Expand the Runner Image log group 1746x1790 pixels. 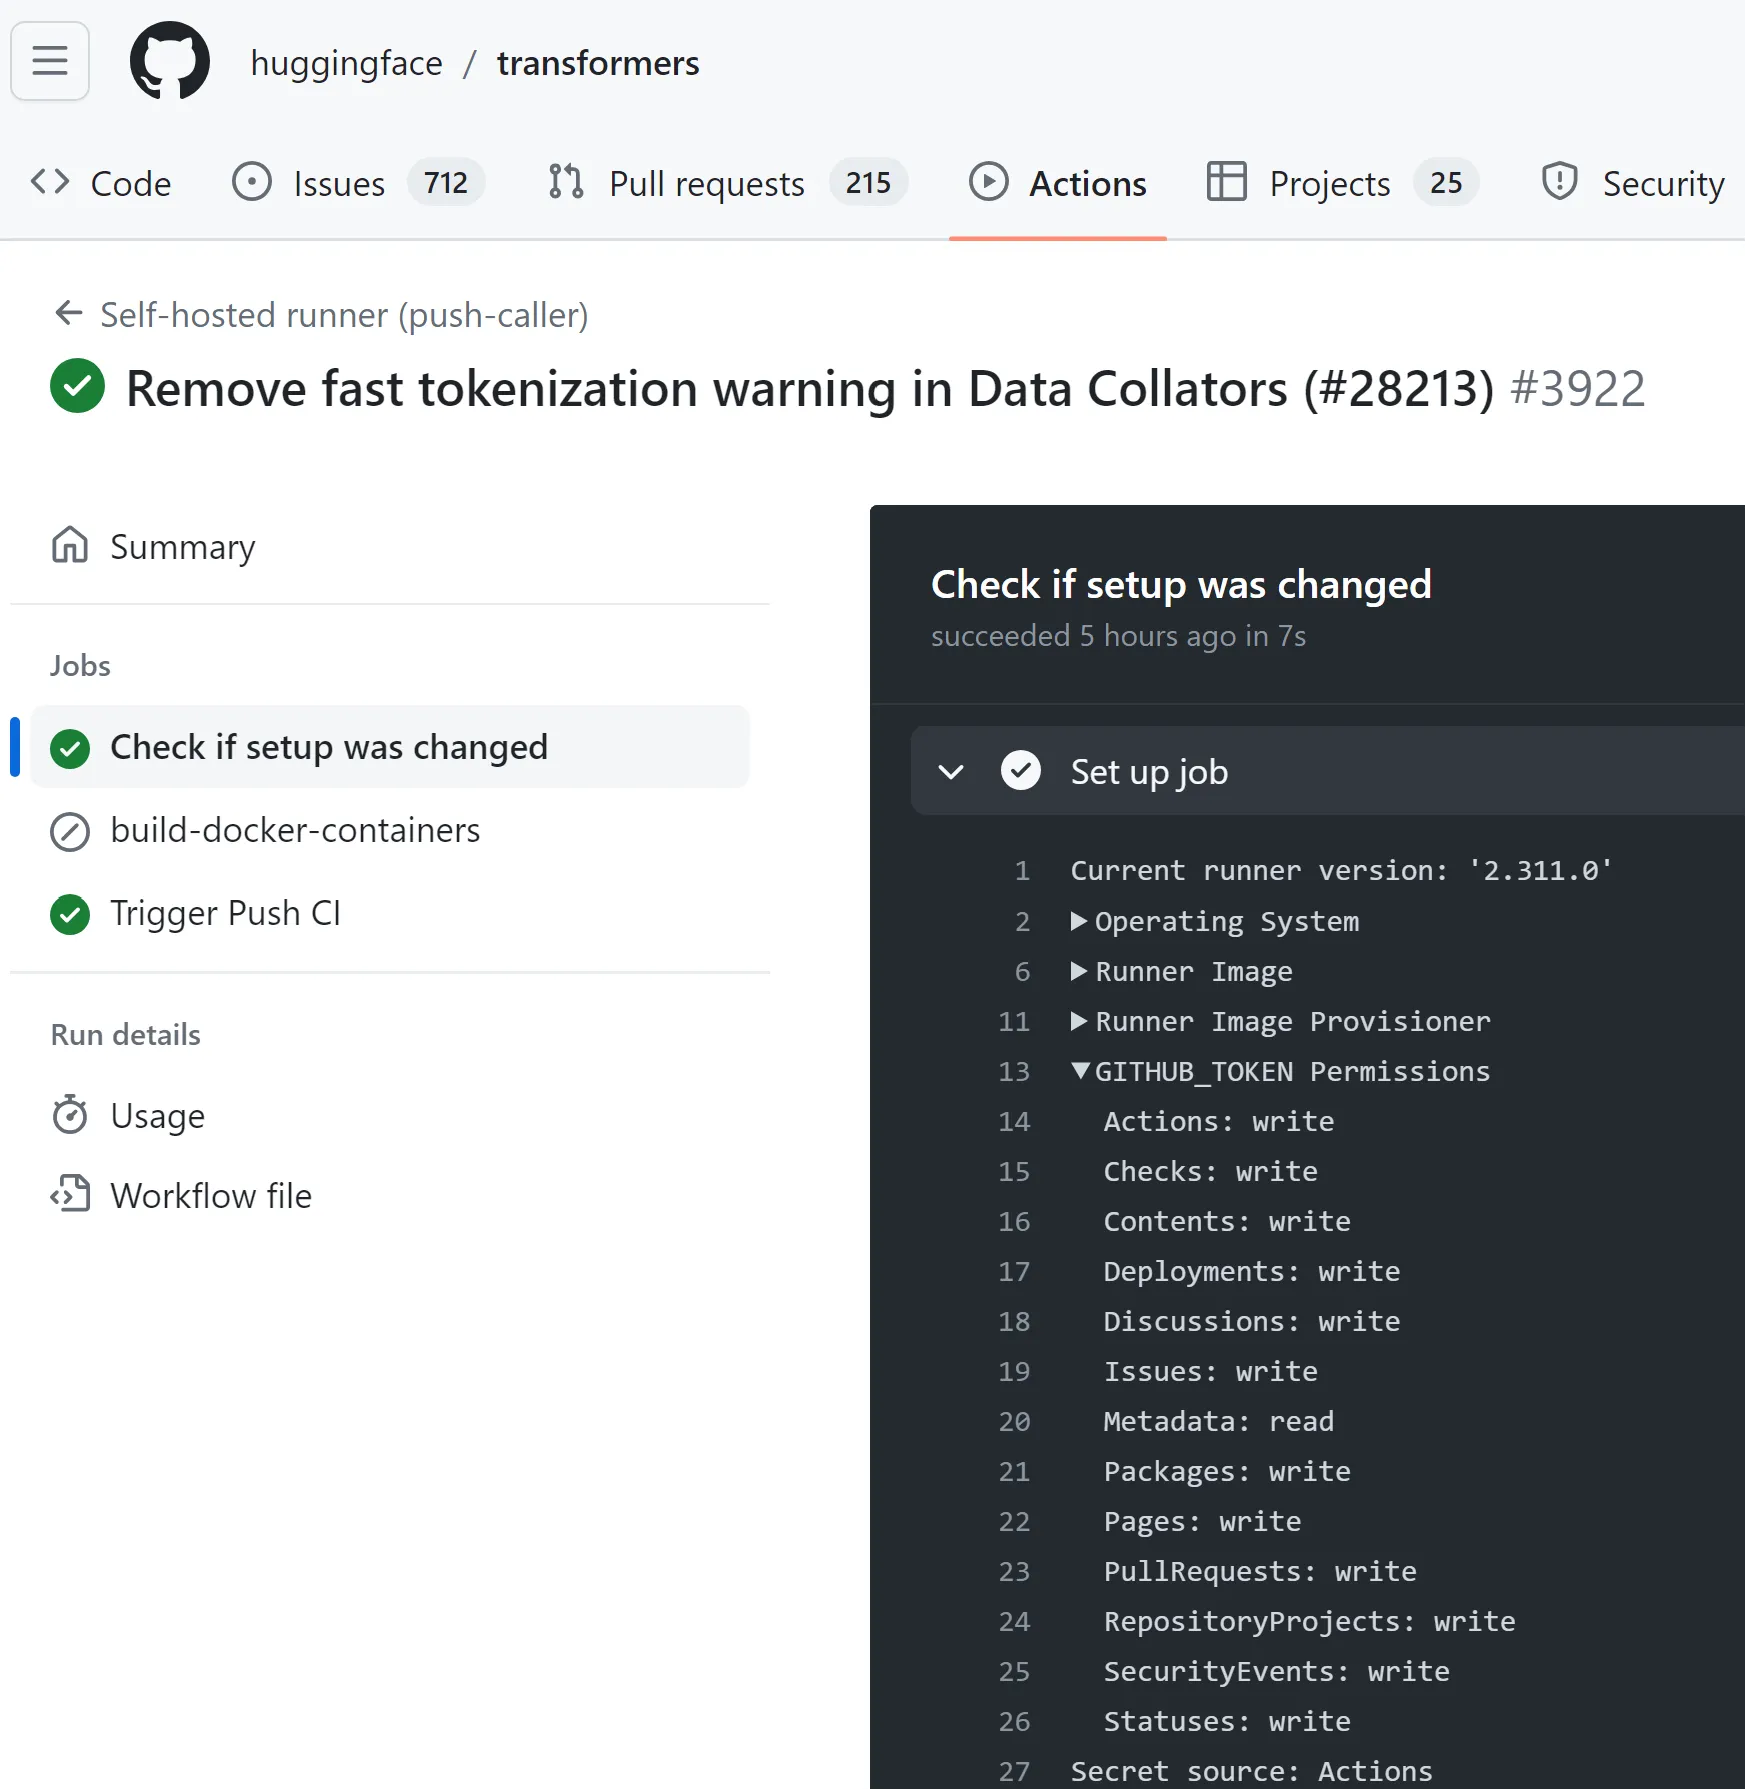coord(1079,971)
